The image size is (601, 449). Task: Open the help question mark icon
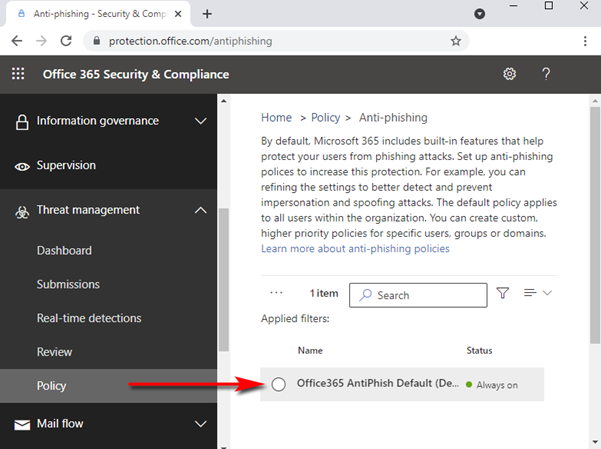point(546,74)
